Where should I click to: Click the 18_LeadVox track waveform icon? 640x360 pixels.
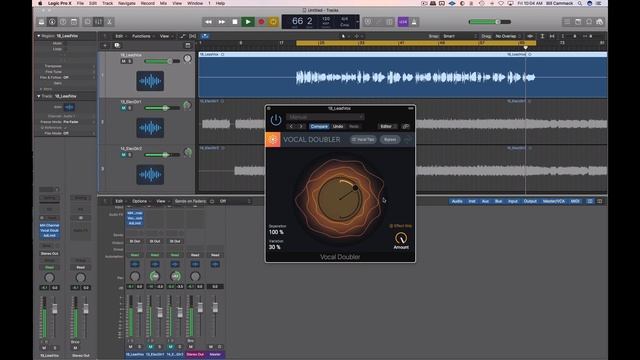coord(150,81)
